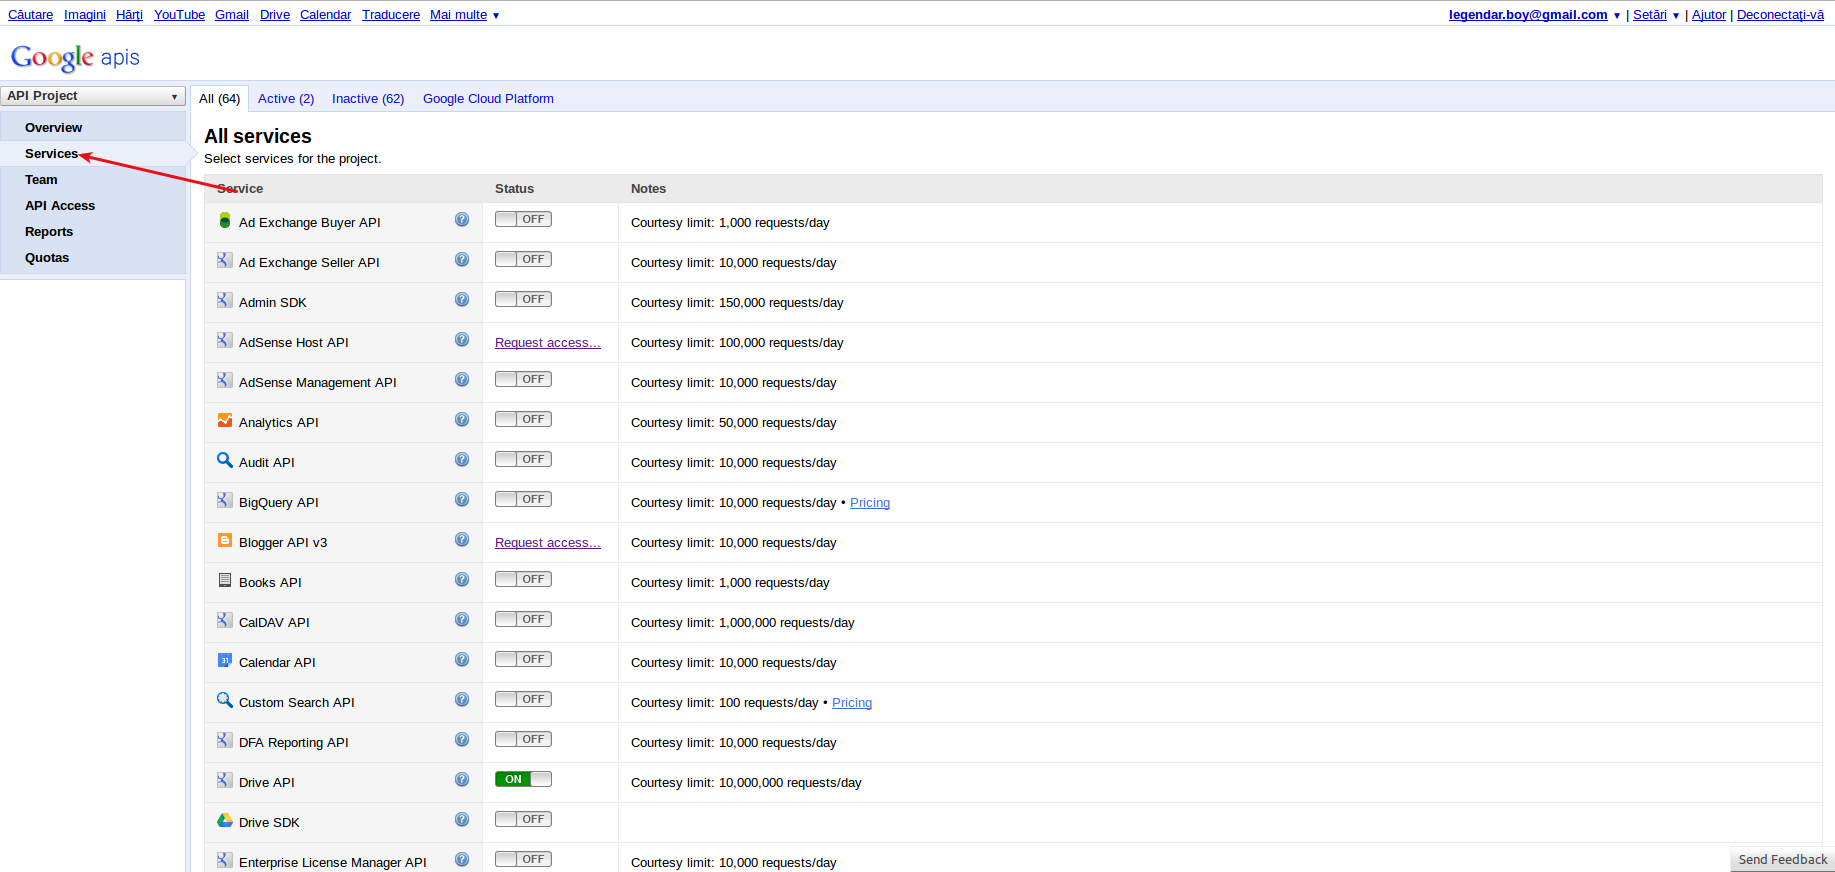Click the Blogger API v3 orange icon
Viewport: 1835px width, 872px height.
225,540
